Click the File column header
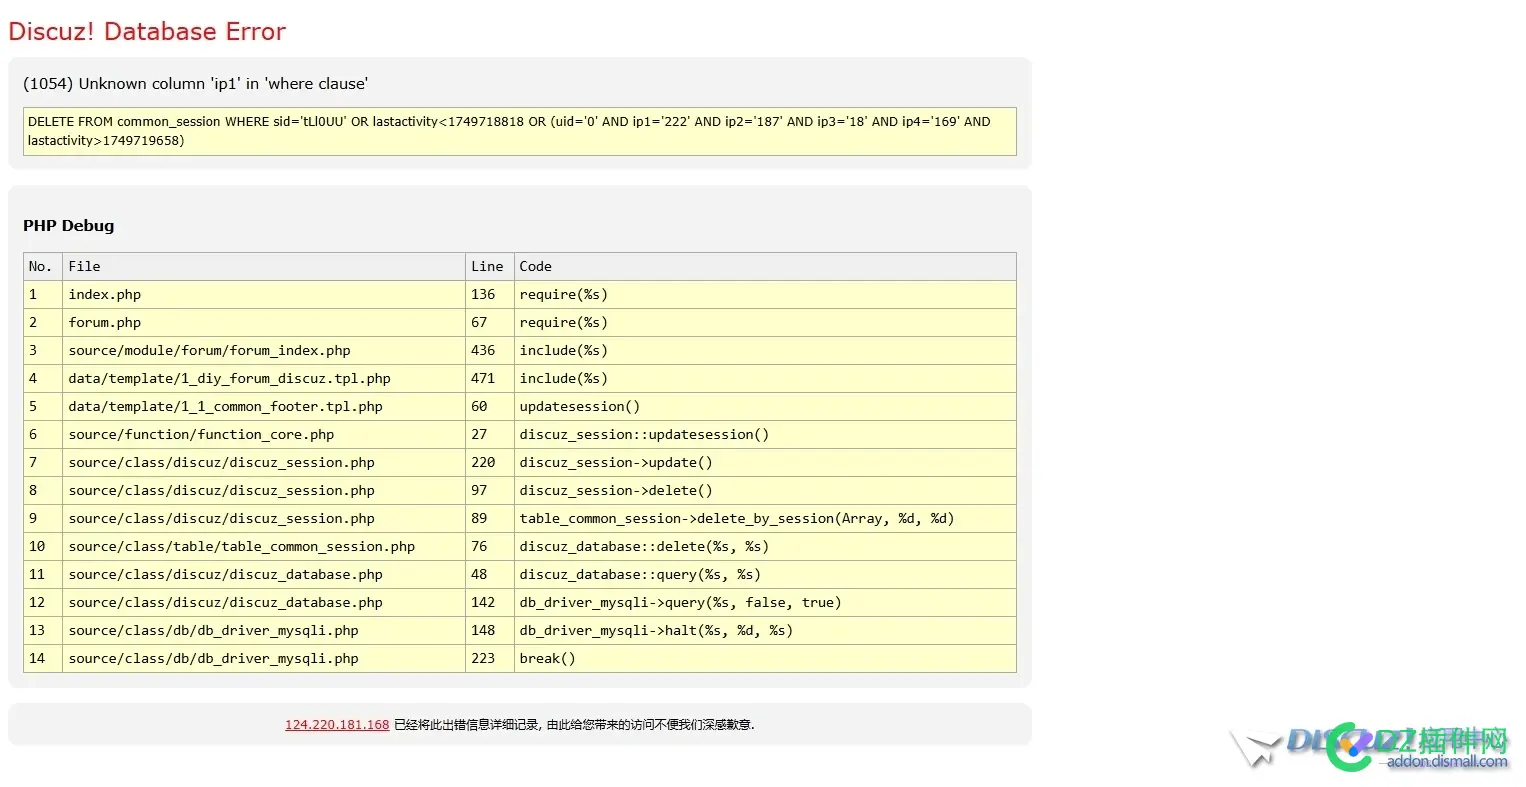This screenshot has height=787, width=1526. pyautogui.click(x=85, y=267)
